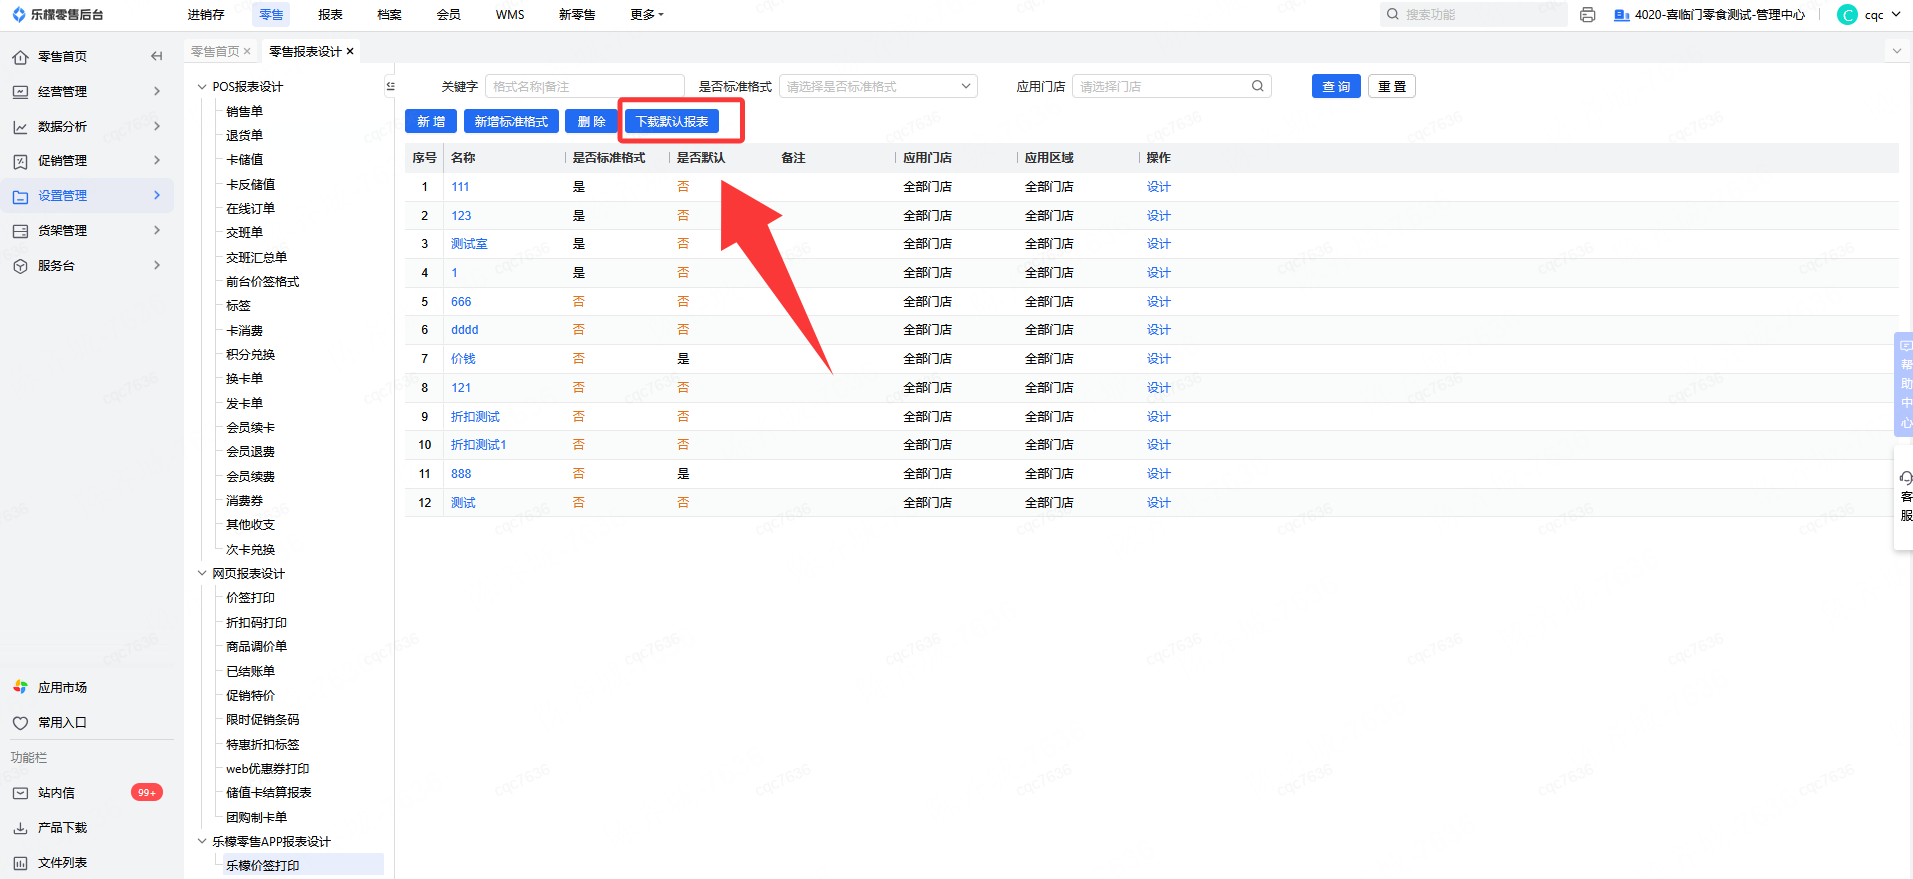Image resolution: width=1913 pixels, height=879 pixels.
Task: Open 报表 top menu
Action: [x=330, y=15]
